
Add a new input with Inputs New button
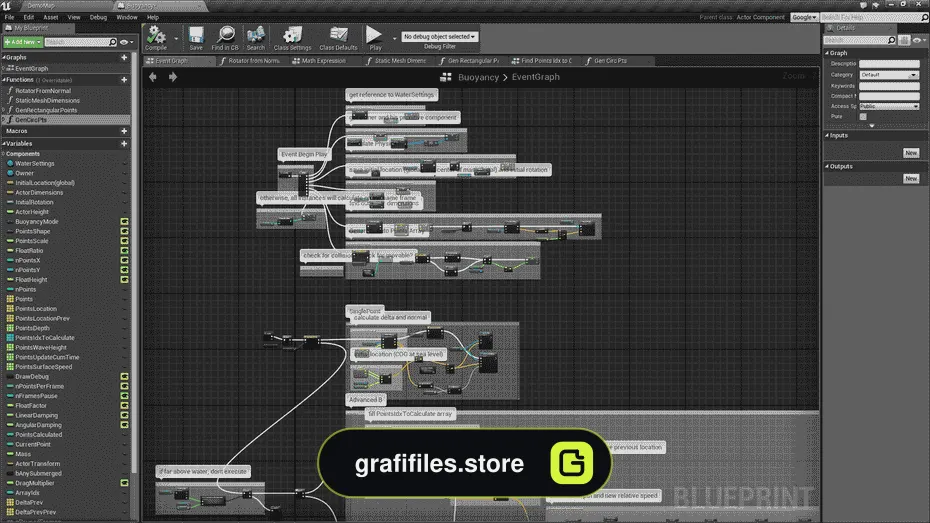point(910,152)
